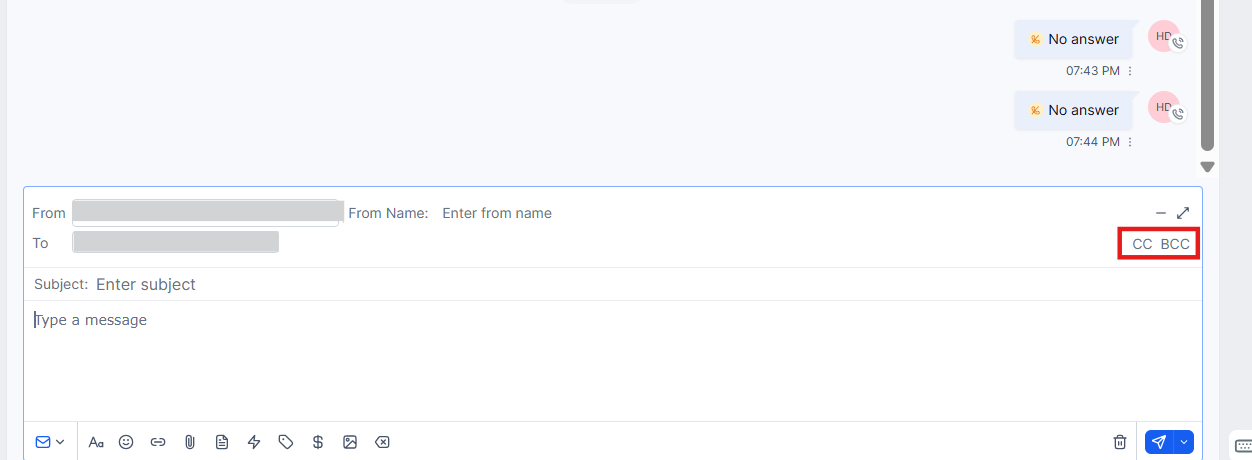Expand the send options dropdown arrow
This screenshot has height=460, width=1252.
click(1185, 442)
